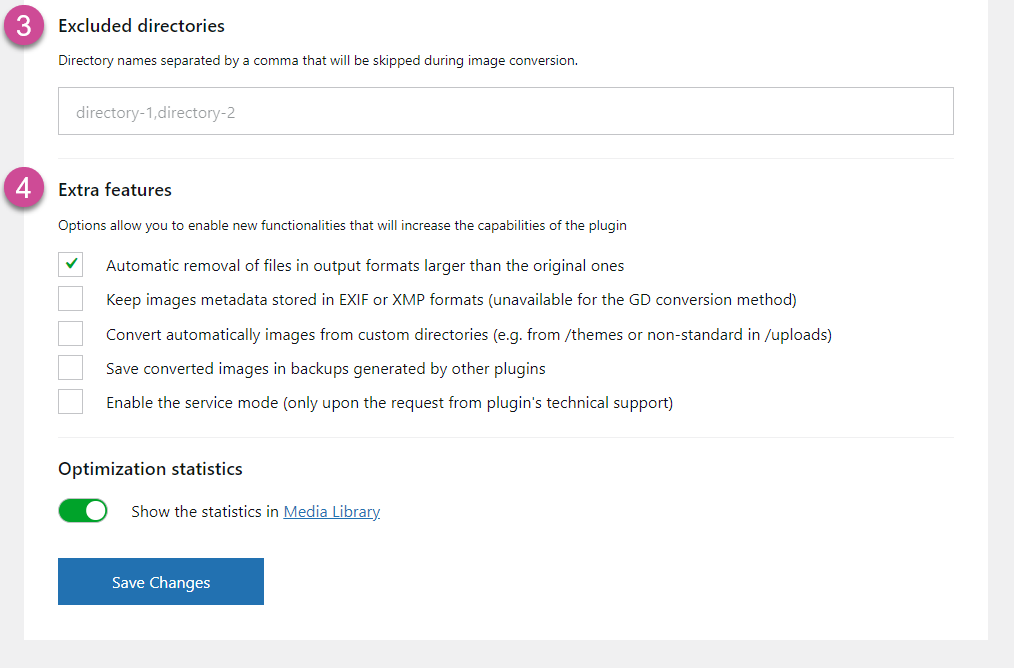
Task: Click the Save Changes button
Action: point(161,581)
